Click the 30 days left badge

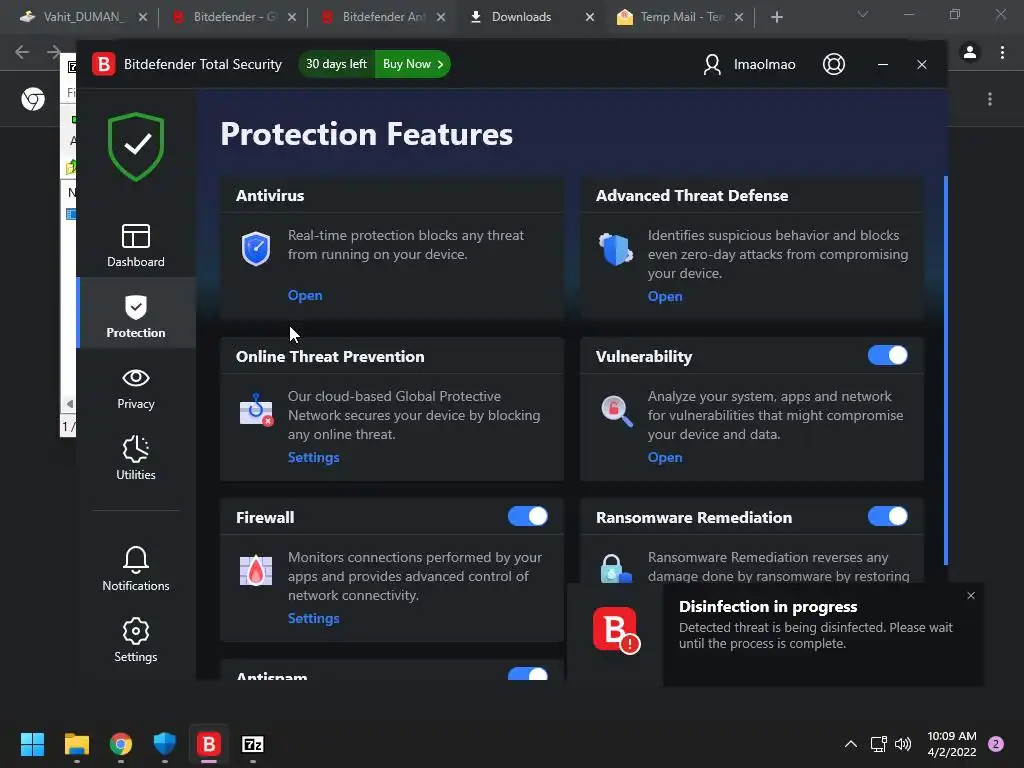336,64
